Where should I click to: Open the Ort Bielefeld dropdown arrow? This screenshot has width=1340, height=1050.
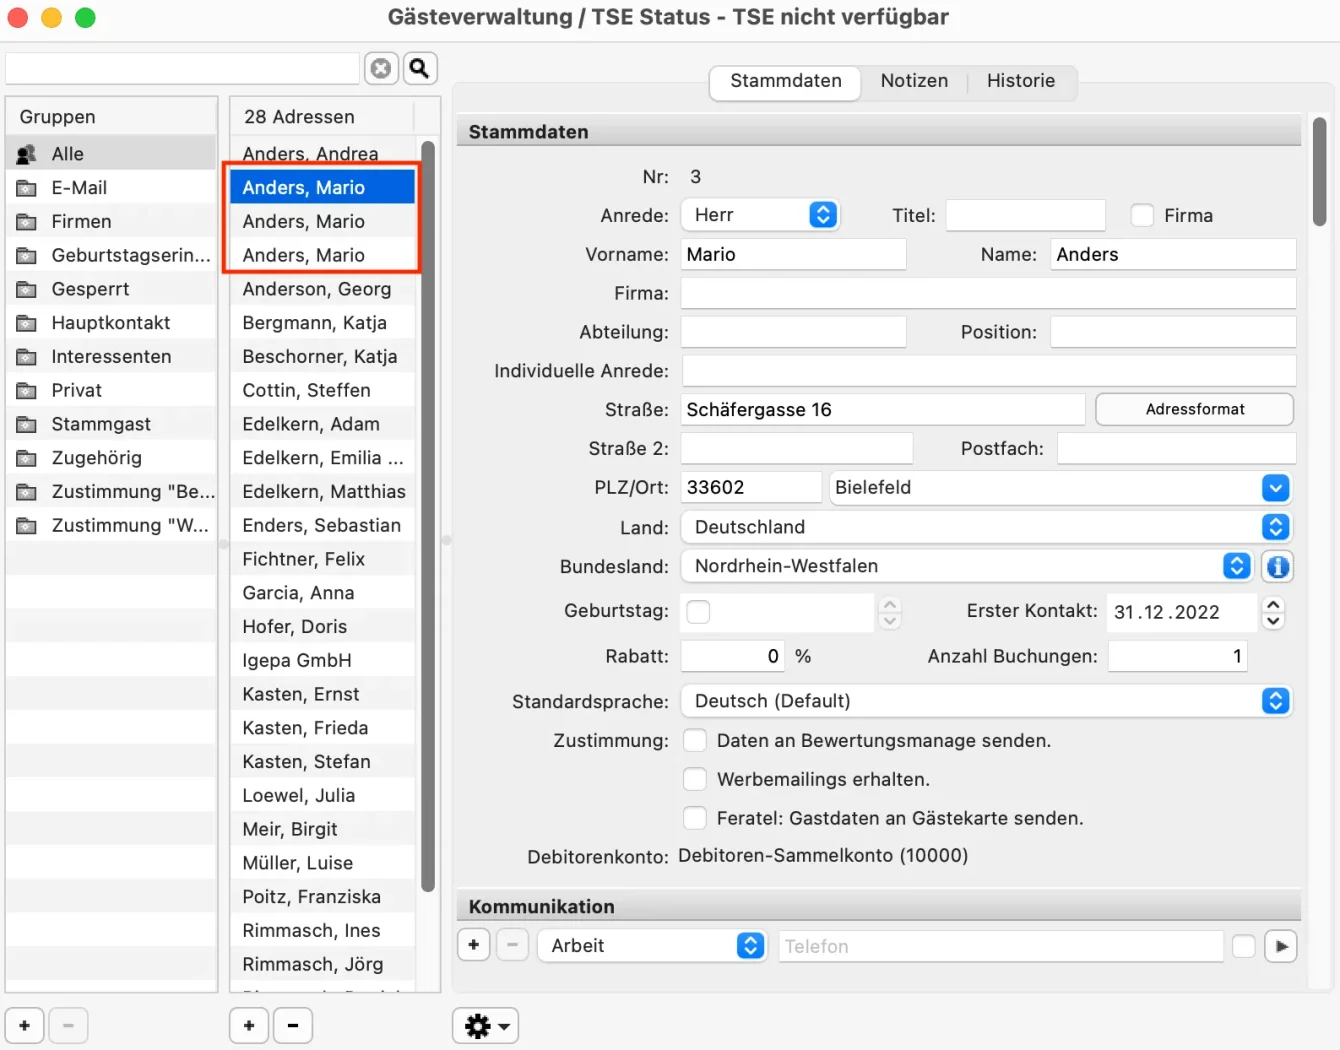[1275, 488]
